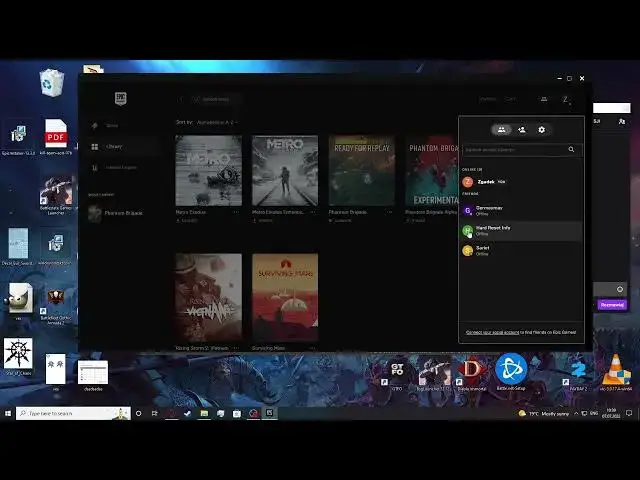Open the profile Z avatar menu
This screenshot has height=480, width=640.
(x=566, y=99)
